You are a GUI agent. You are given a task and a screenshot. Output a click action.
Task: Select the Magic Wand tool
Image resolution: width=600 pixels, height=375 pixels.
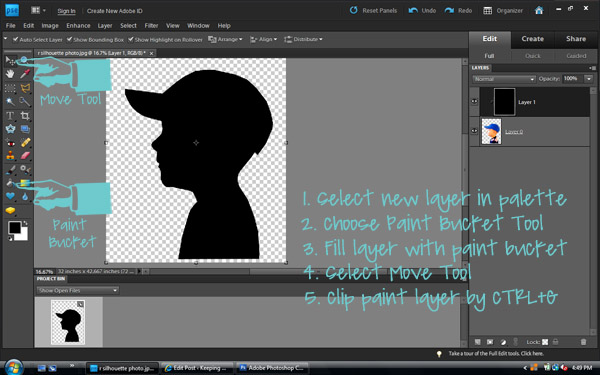point(10,102)
